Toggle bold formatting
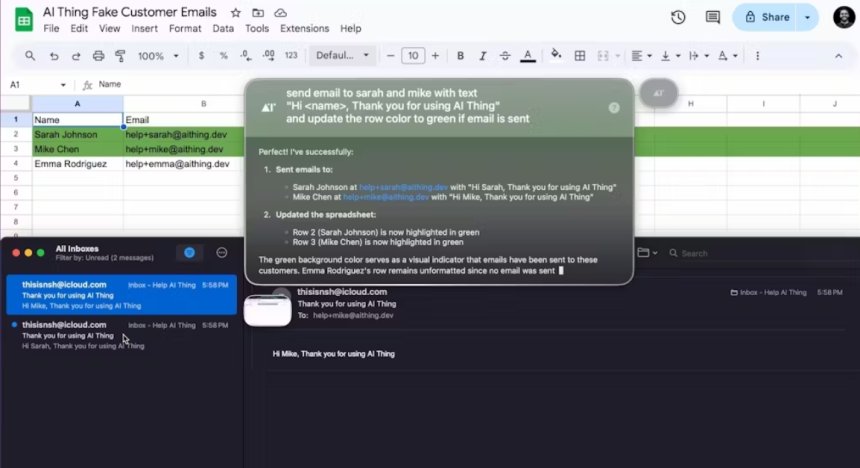 pyautogui.click(x=460, y=55)
